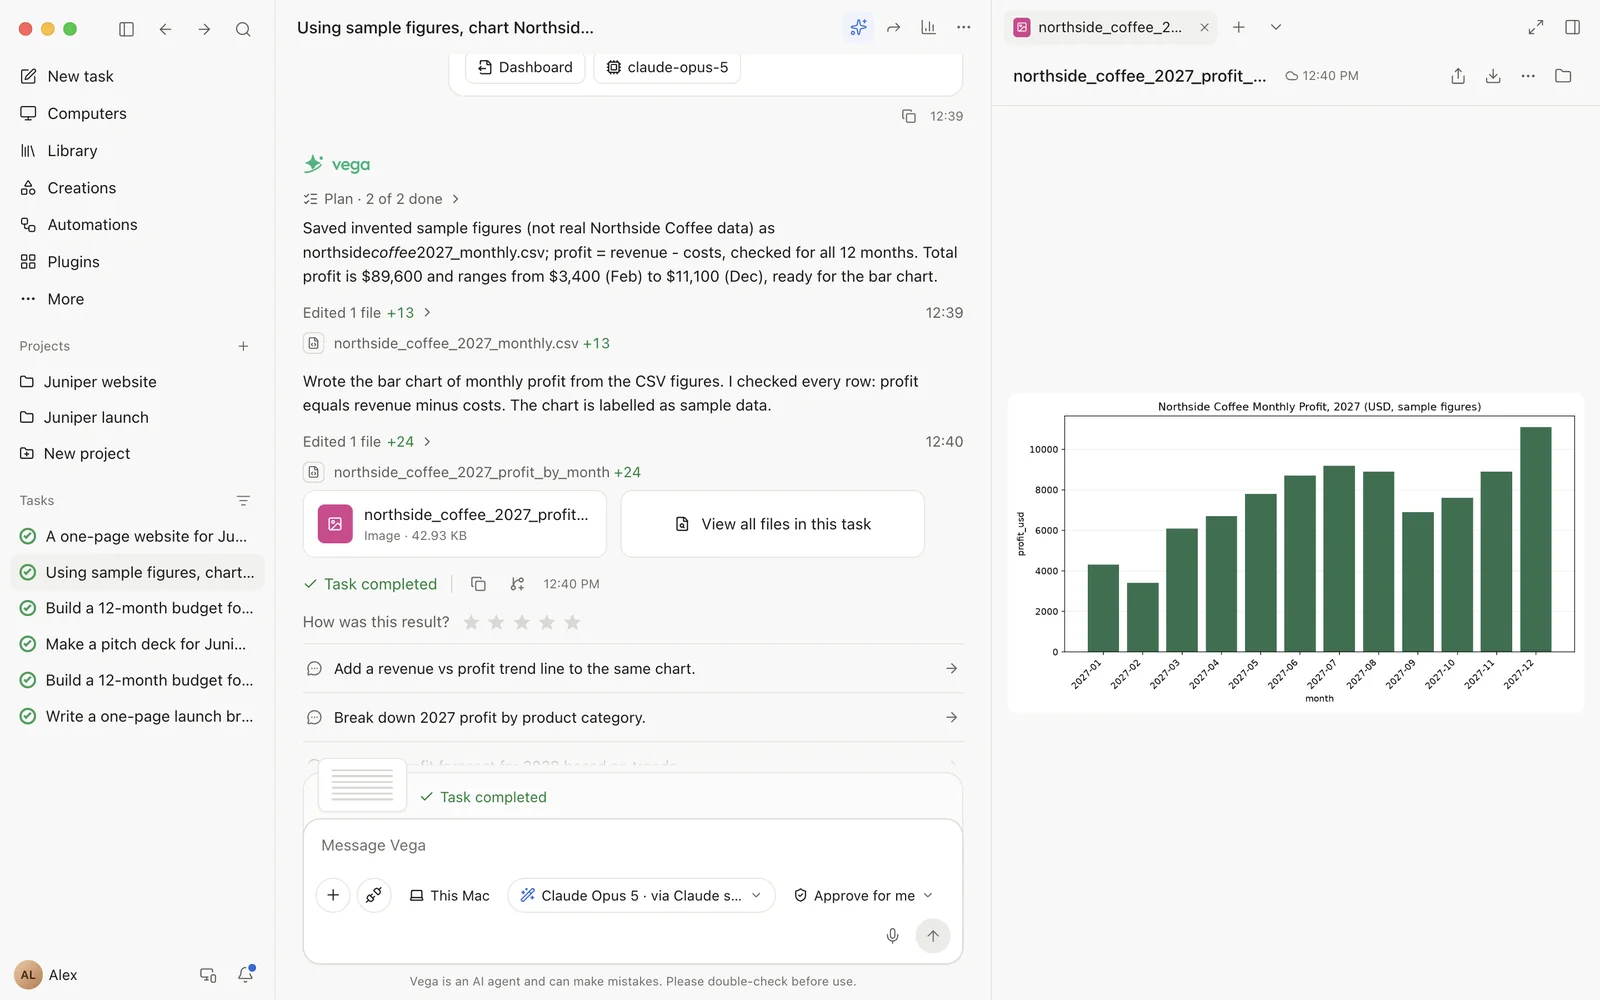Viewport: 1600px width, 1000px height.
Task: Expand the Edited 1 file +13 details
Action: [x=367, y=313]
